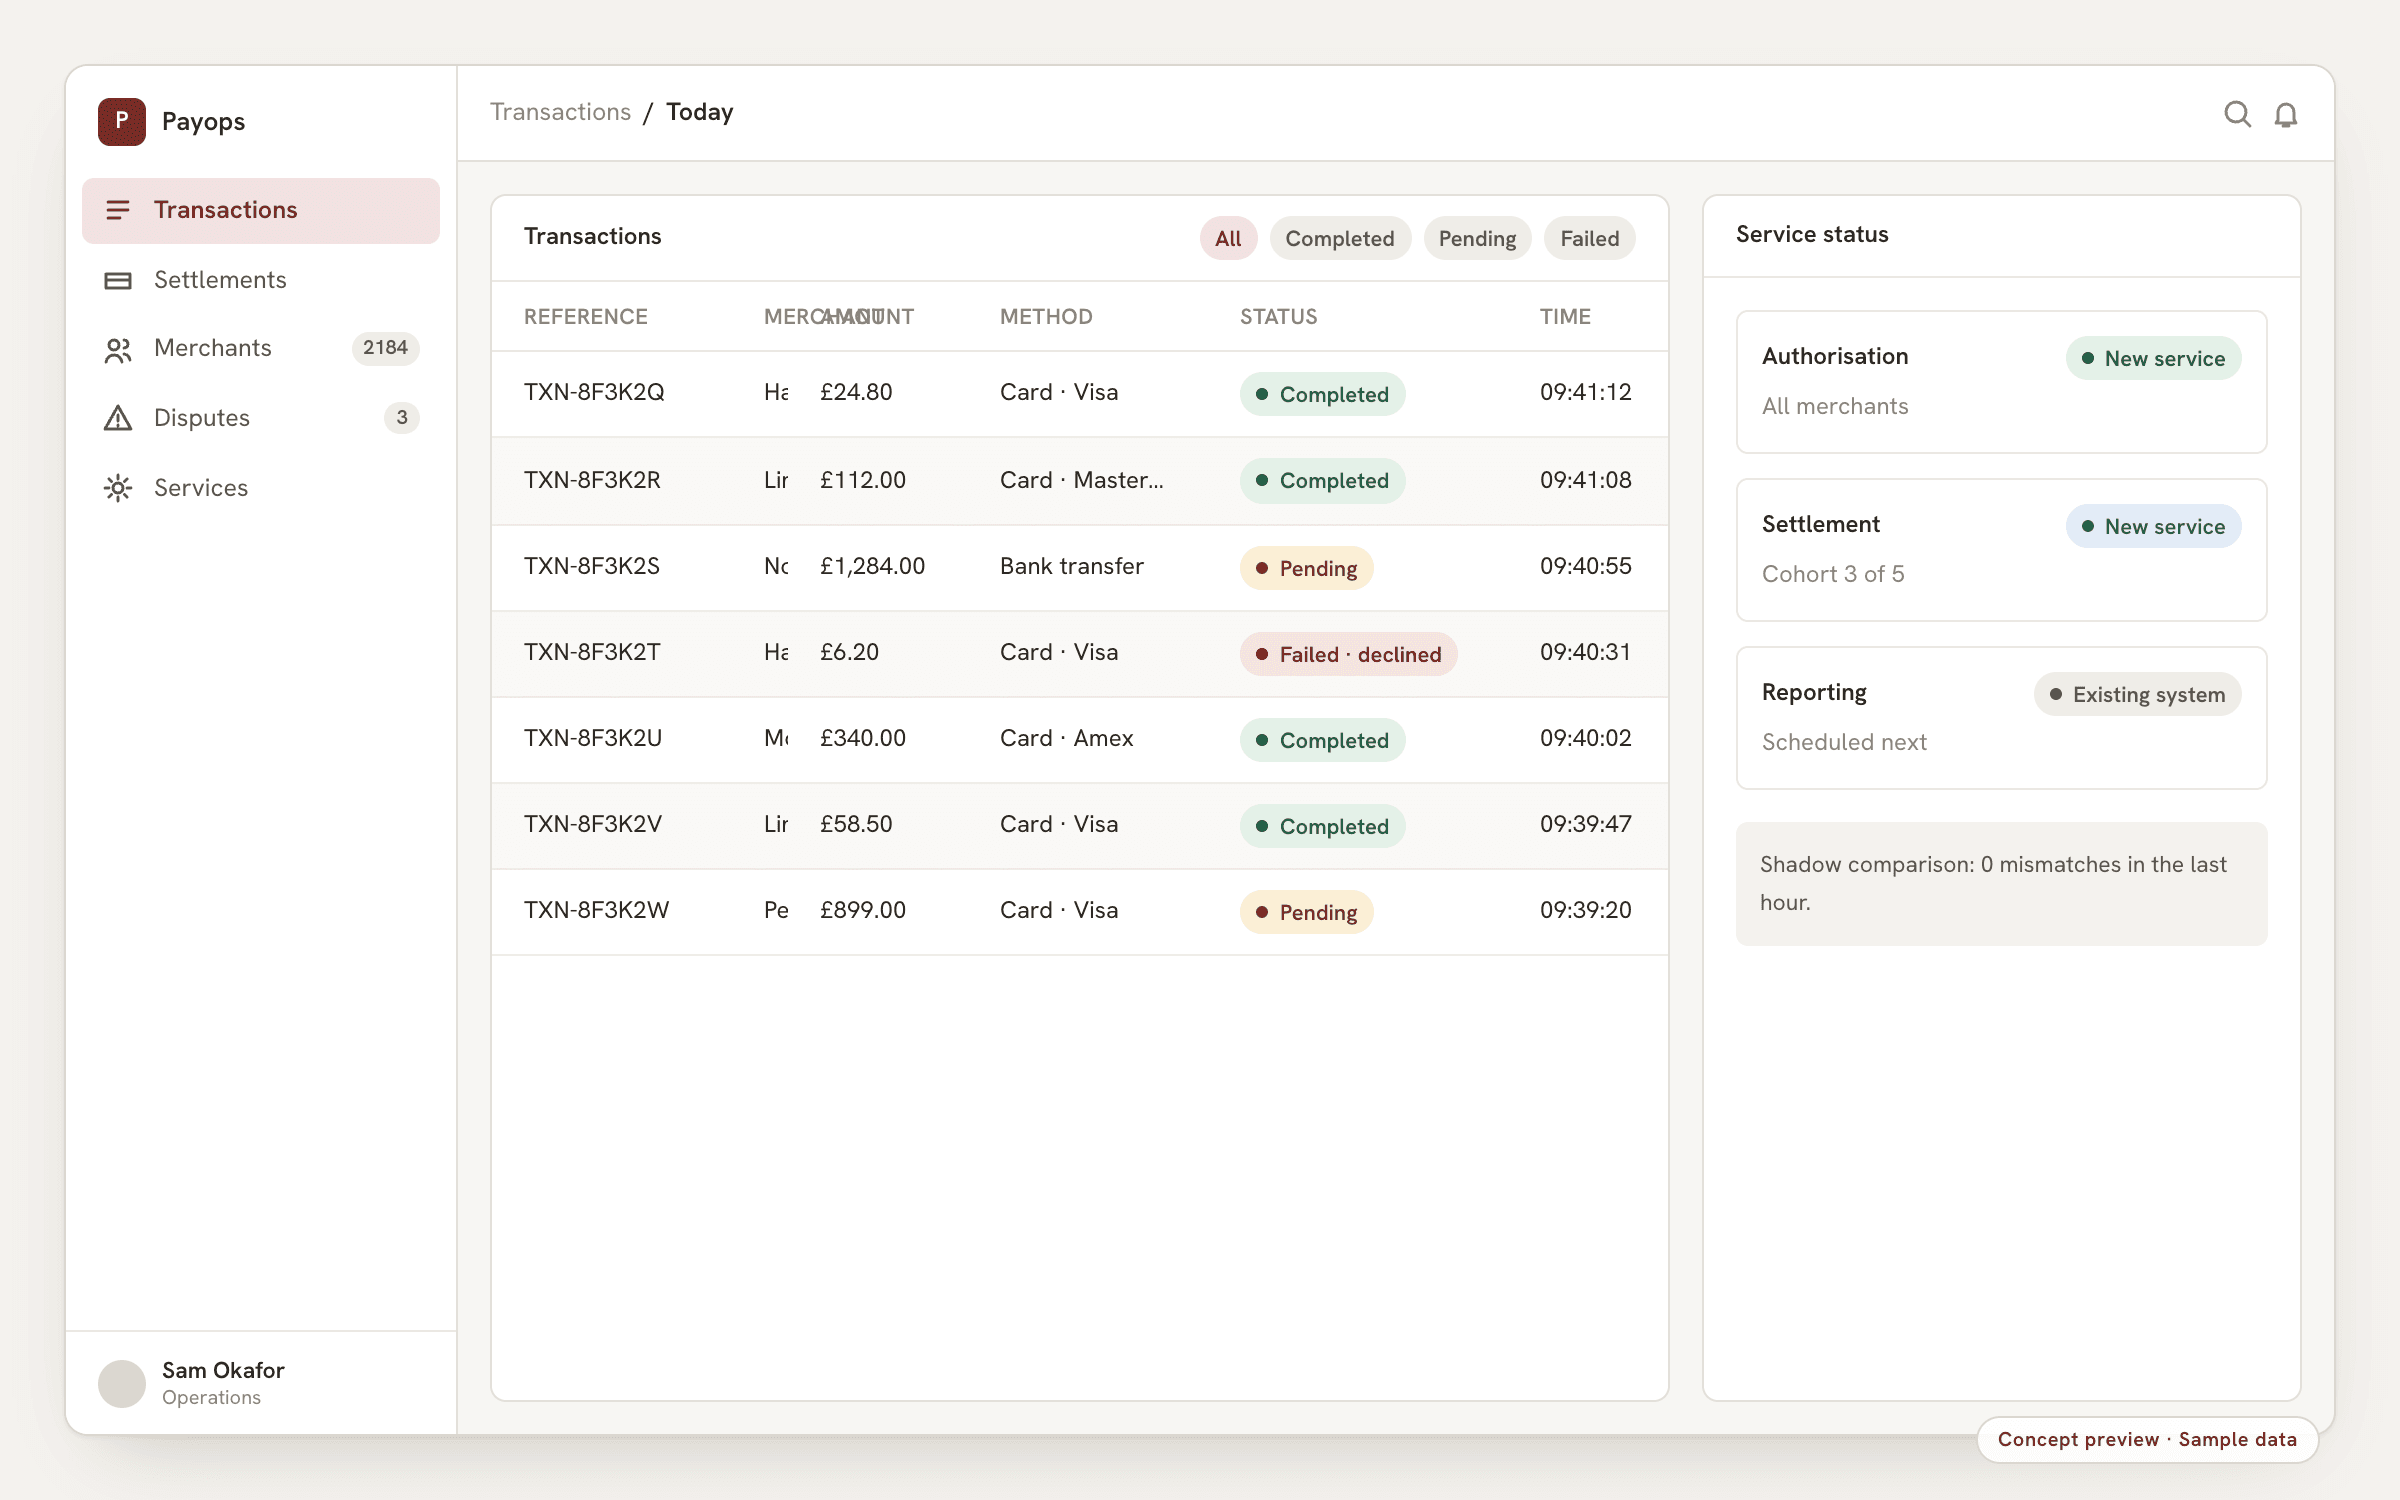Click the Payops logo icon
Image resolution: width=2400 pixels, height=1500 pixels.
[122, 122]
